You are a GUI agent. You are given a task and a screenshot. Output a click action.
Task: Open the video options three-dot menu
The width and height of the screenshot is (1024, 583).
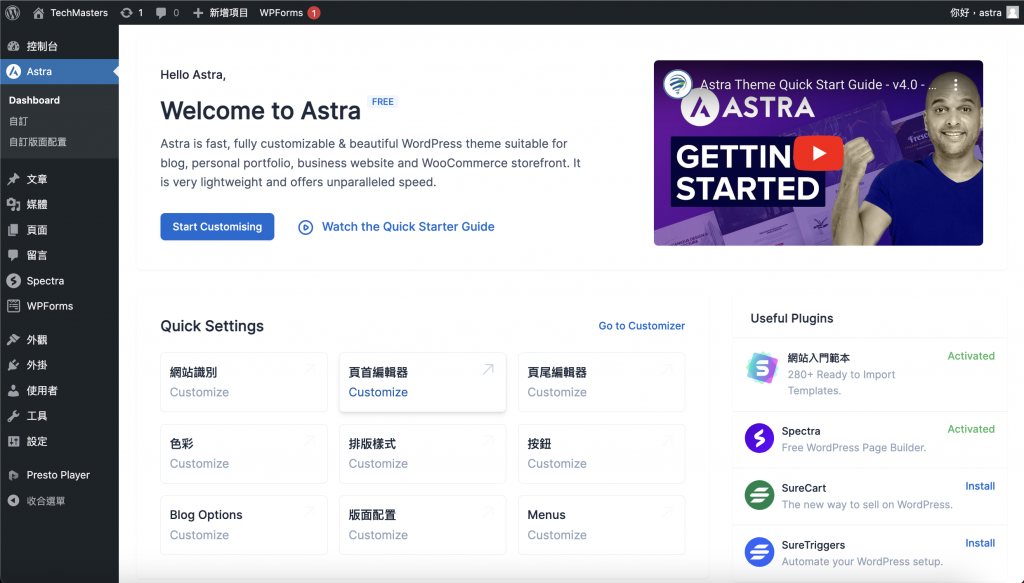coord(955,85)
